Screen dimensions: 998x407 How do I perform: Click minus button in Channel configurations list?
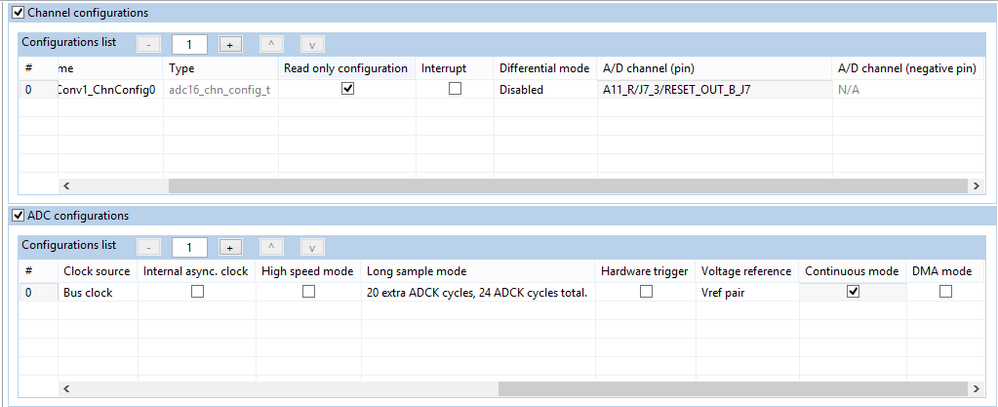pyautogui.click(x=147, y=44)
